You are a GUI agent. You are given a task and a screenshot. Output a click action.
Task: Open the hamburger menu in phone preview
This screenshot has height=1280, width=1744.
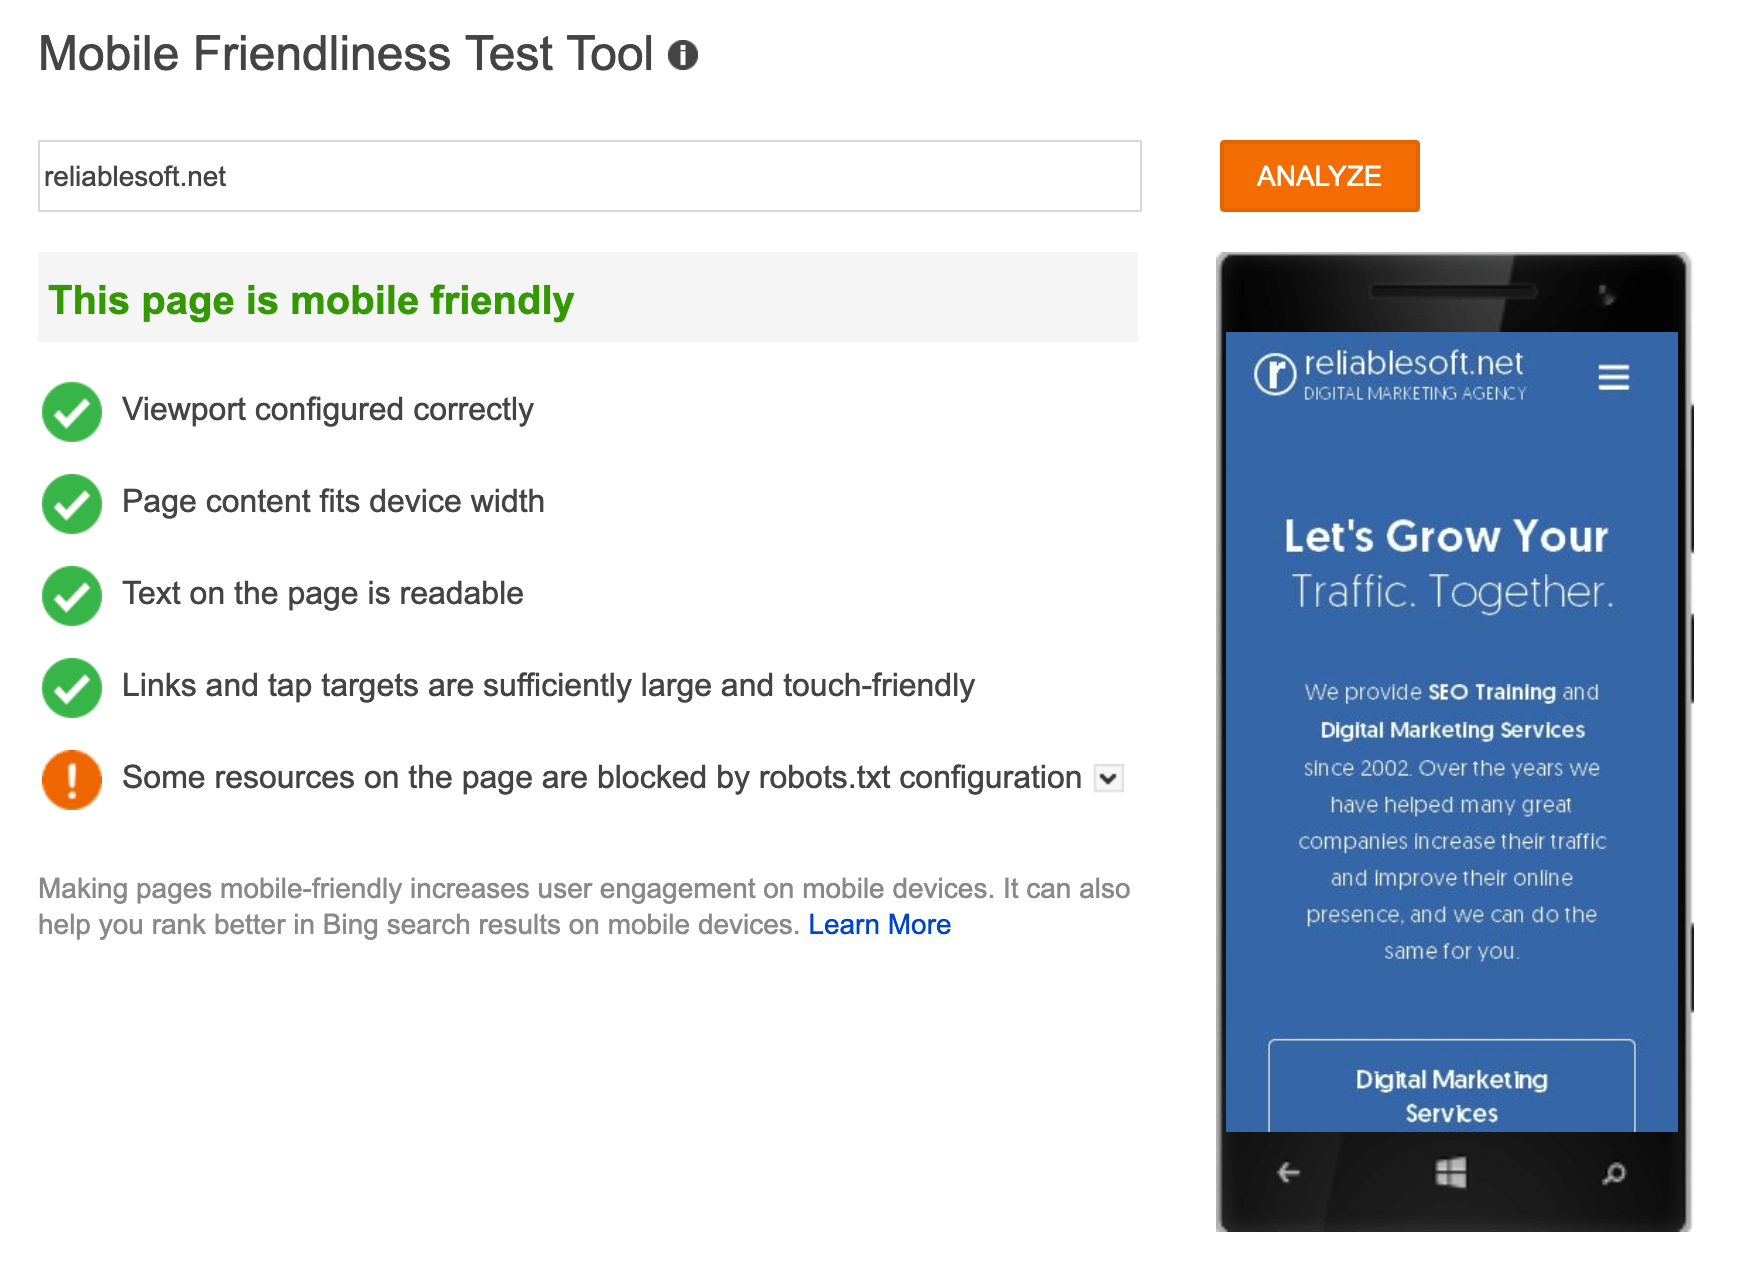(1613, 377)
